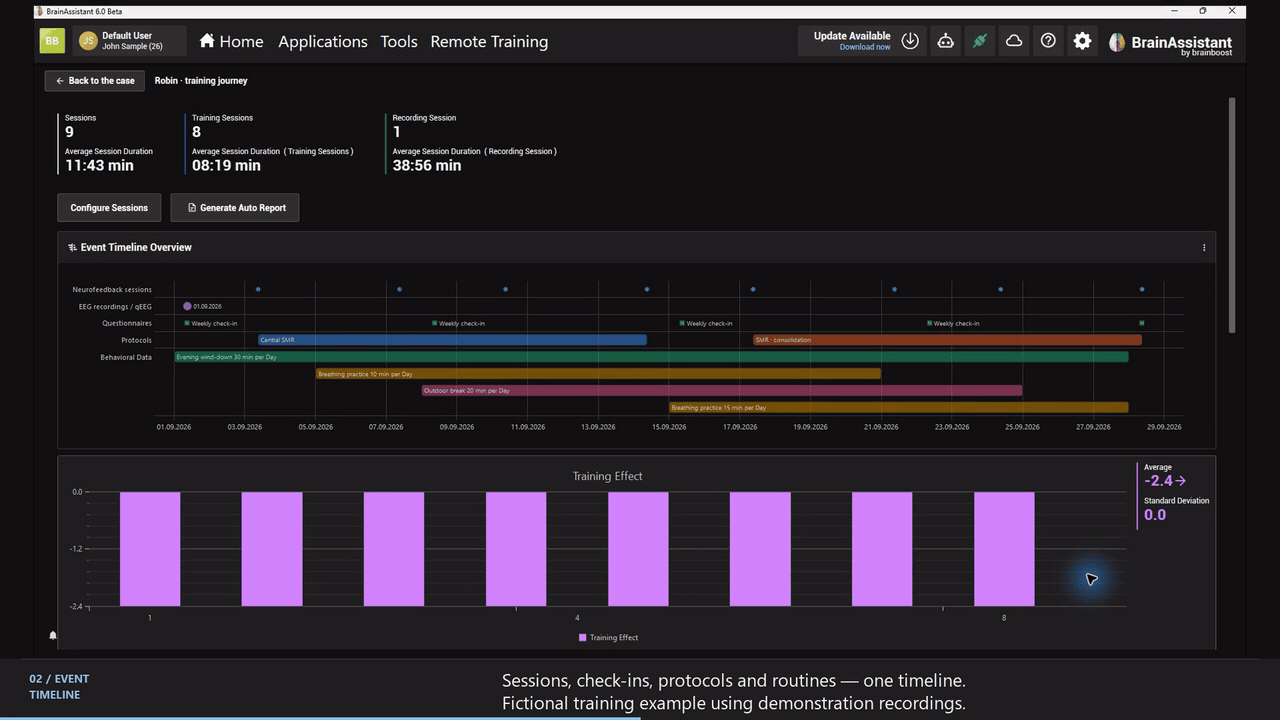Select the Central SMR protocol bar
The width and height of the screenshot is (1280, 720).
[452, 340]
